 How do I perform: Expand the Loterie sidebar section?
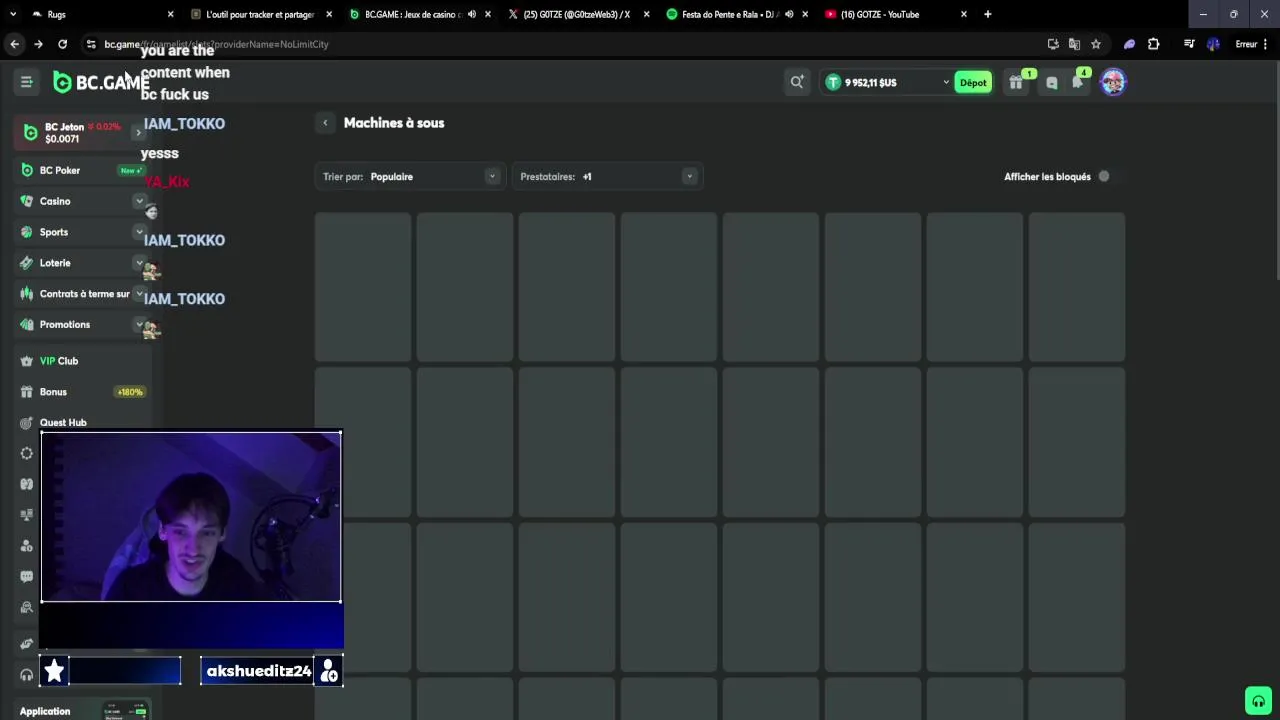click(139, 263)
